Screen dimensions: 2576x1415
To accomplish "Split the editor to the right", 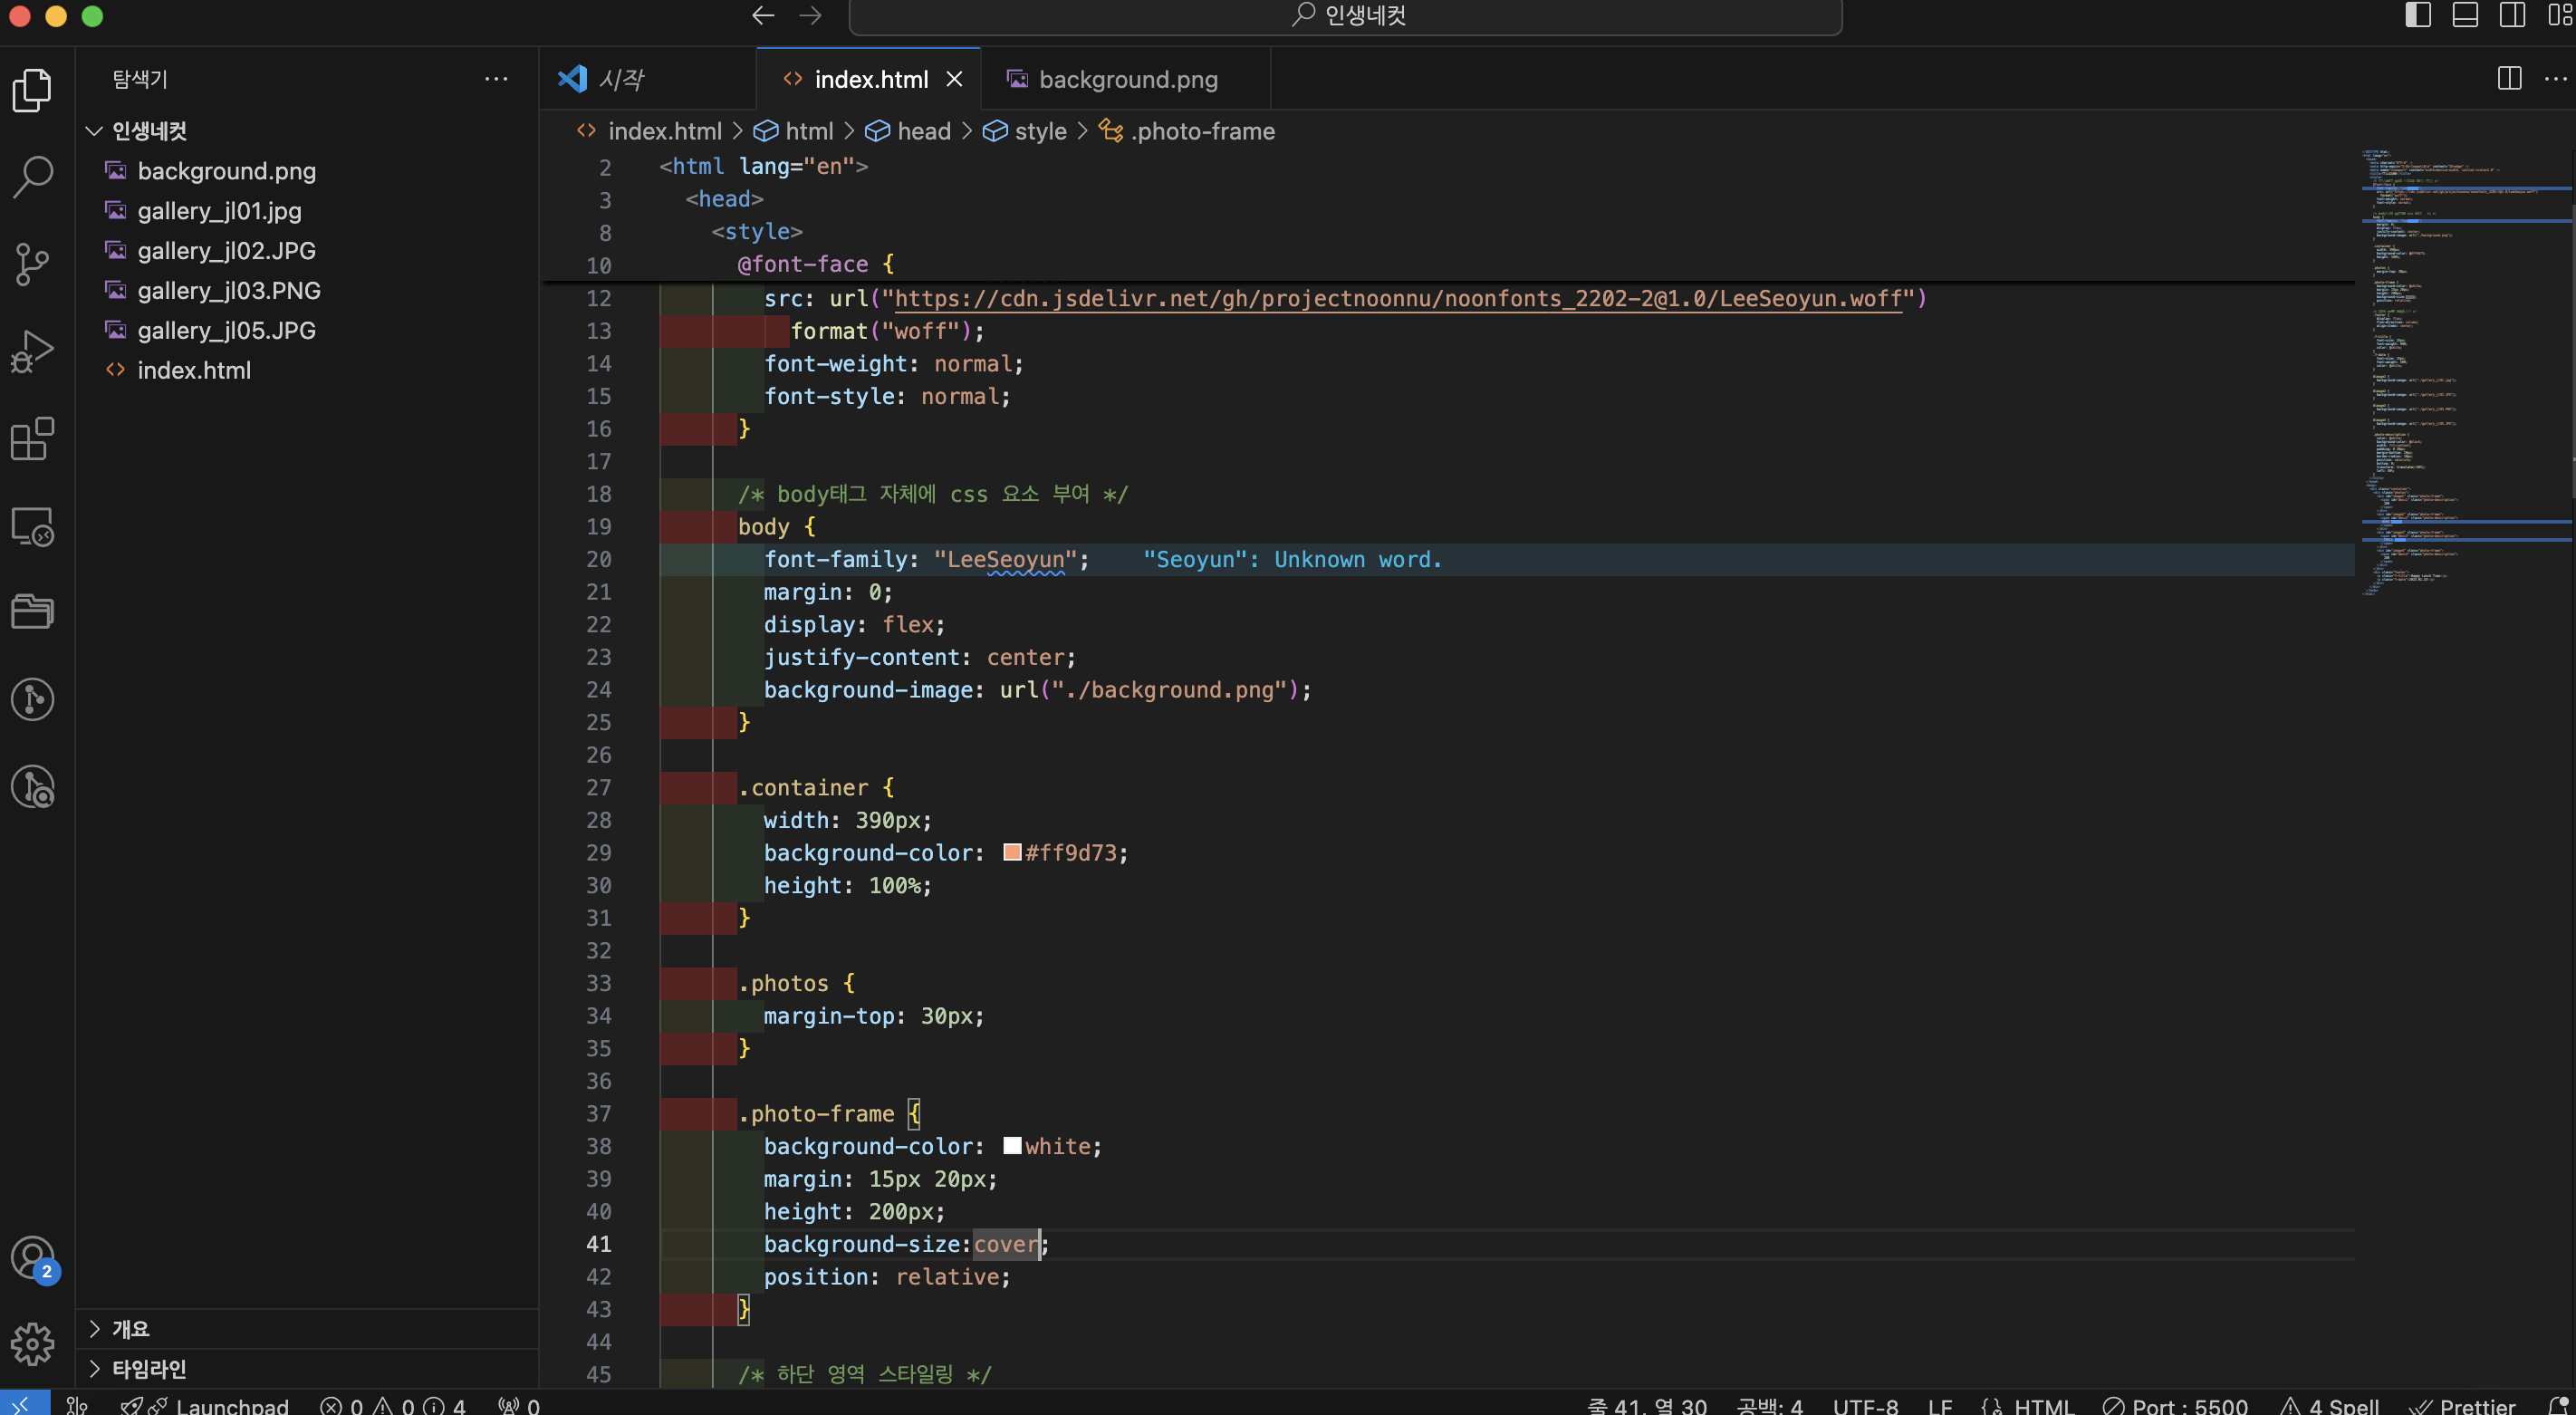I will [2509, 78].
